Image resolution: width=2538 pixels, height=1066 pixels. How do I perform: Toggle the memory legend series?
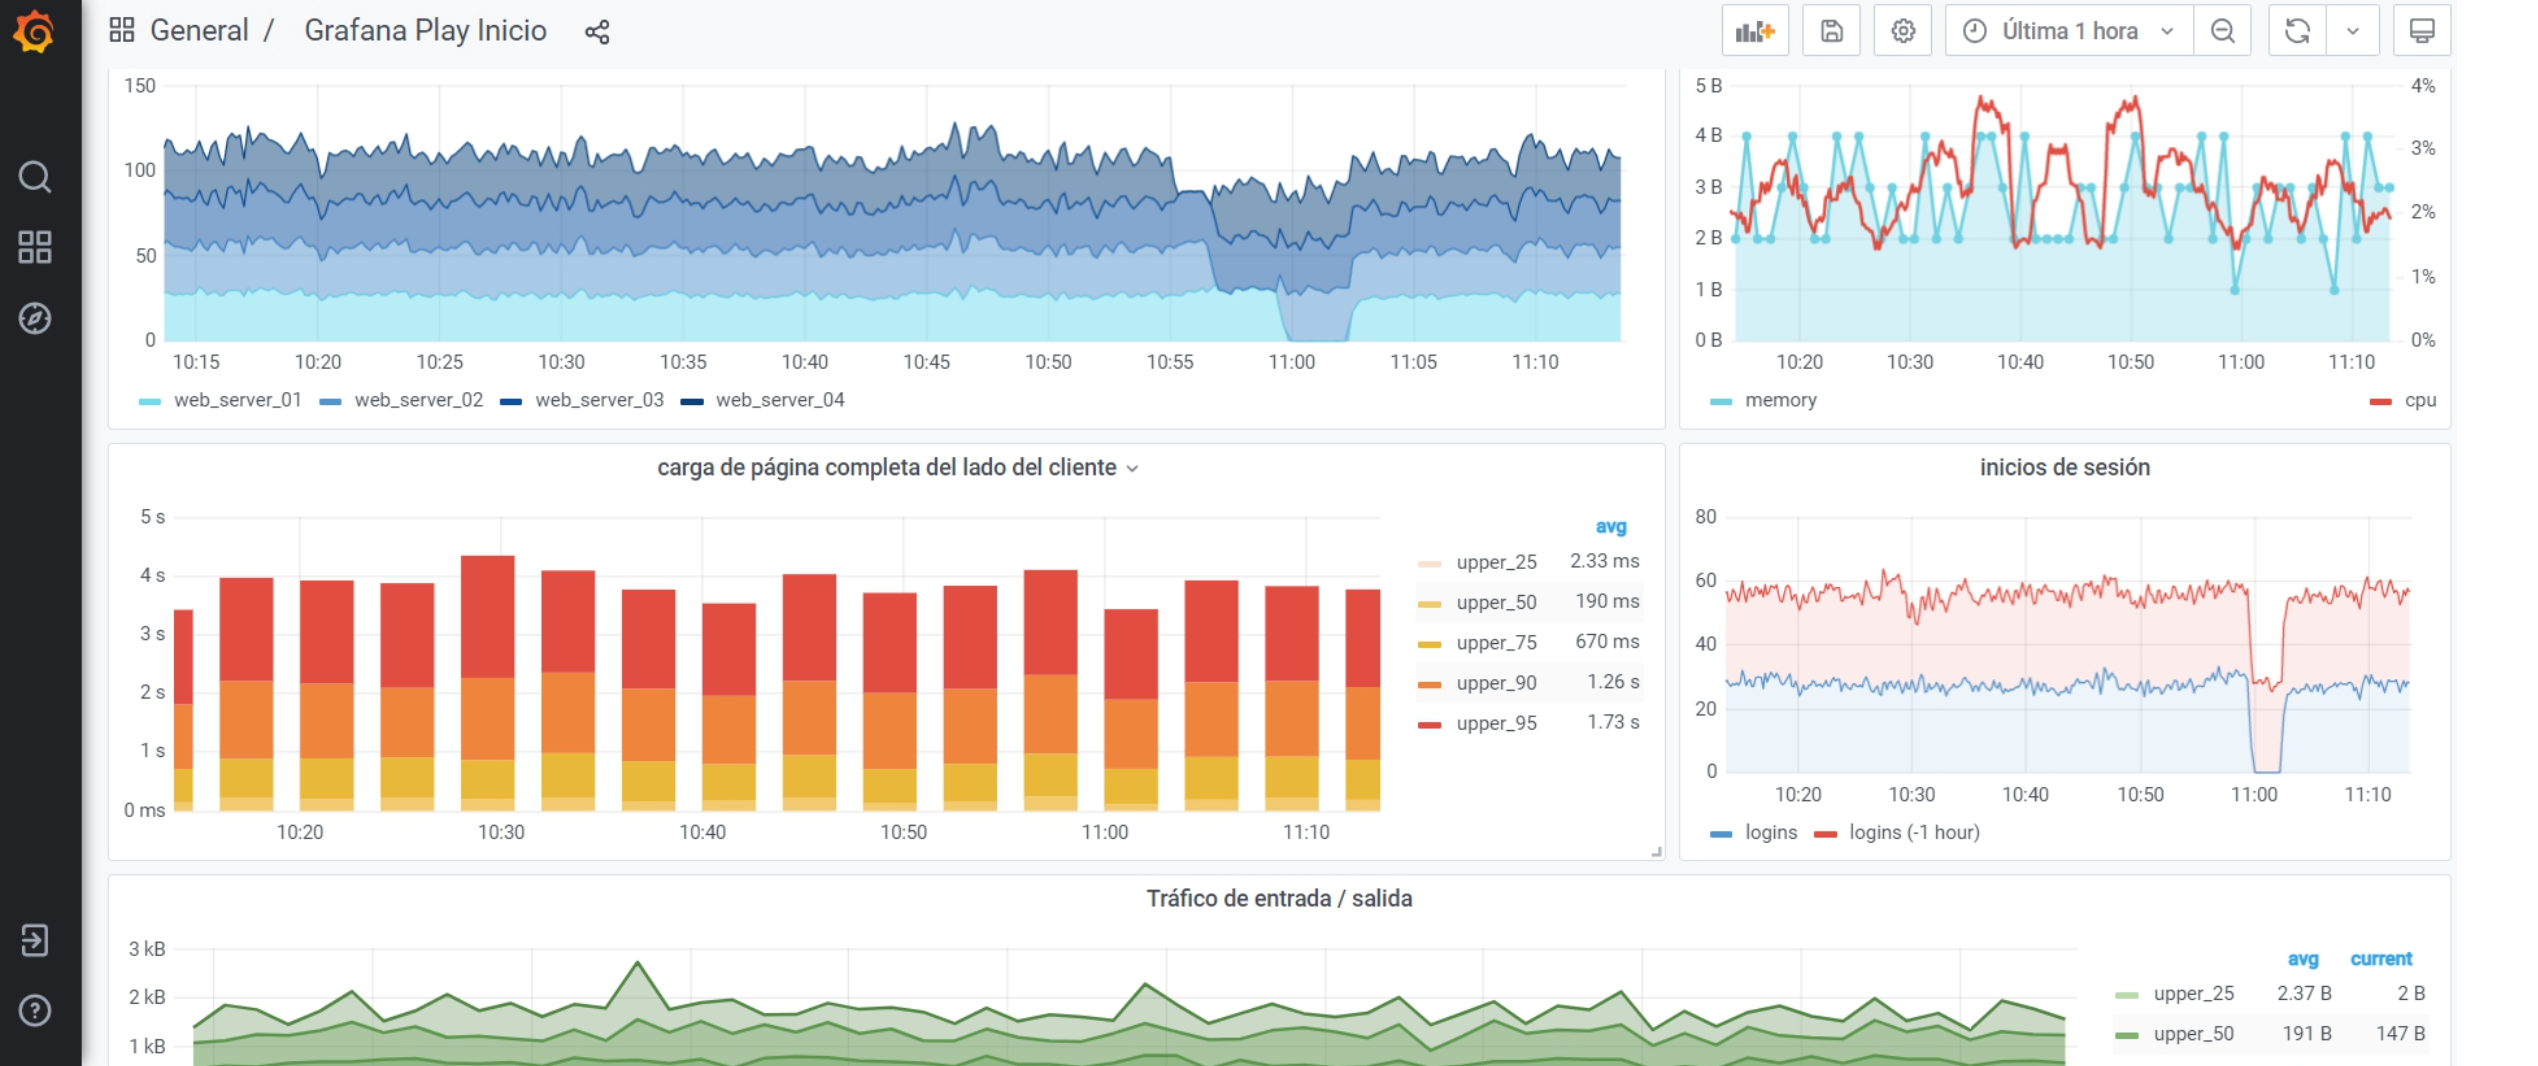[1780, 400]
